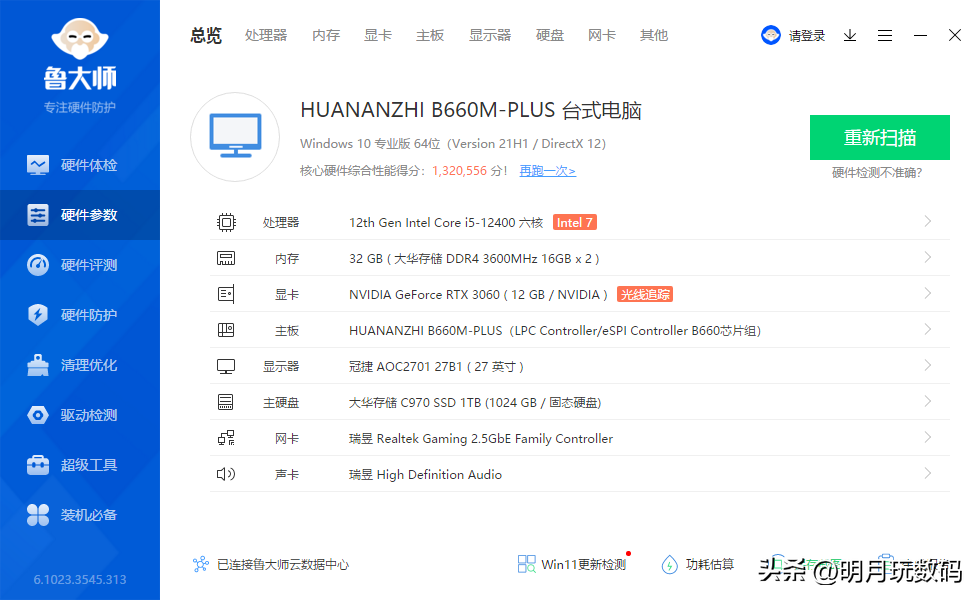Viewport: 980px width, 600px height.
Task: Expand the 显卡 RTX 3060 row chevron
Action: pyautogui.click(x=928, y=293)
